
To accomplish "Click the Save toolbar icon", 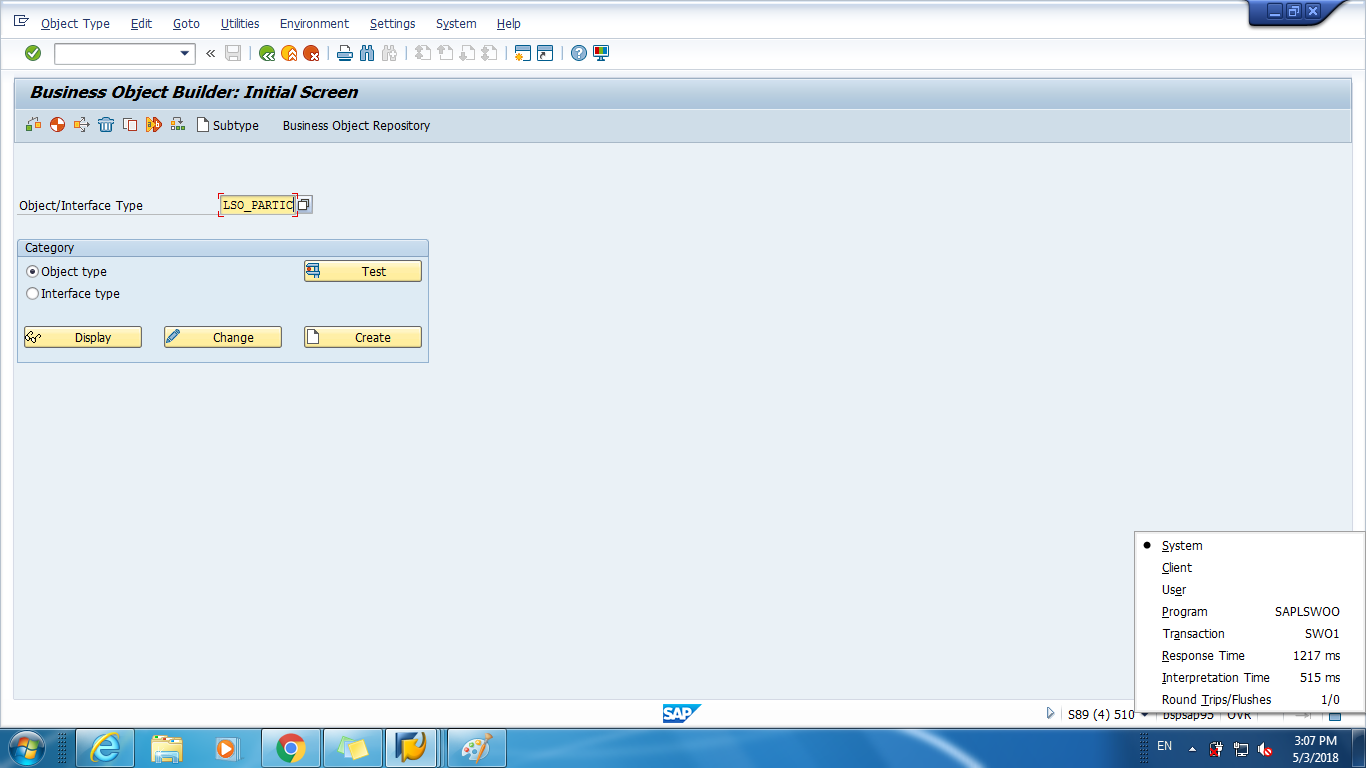I will (233, 53).
